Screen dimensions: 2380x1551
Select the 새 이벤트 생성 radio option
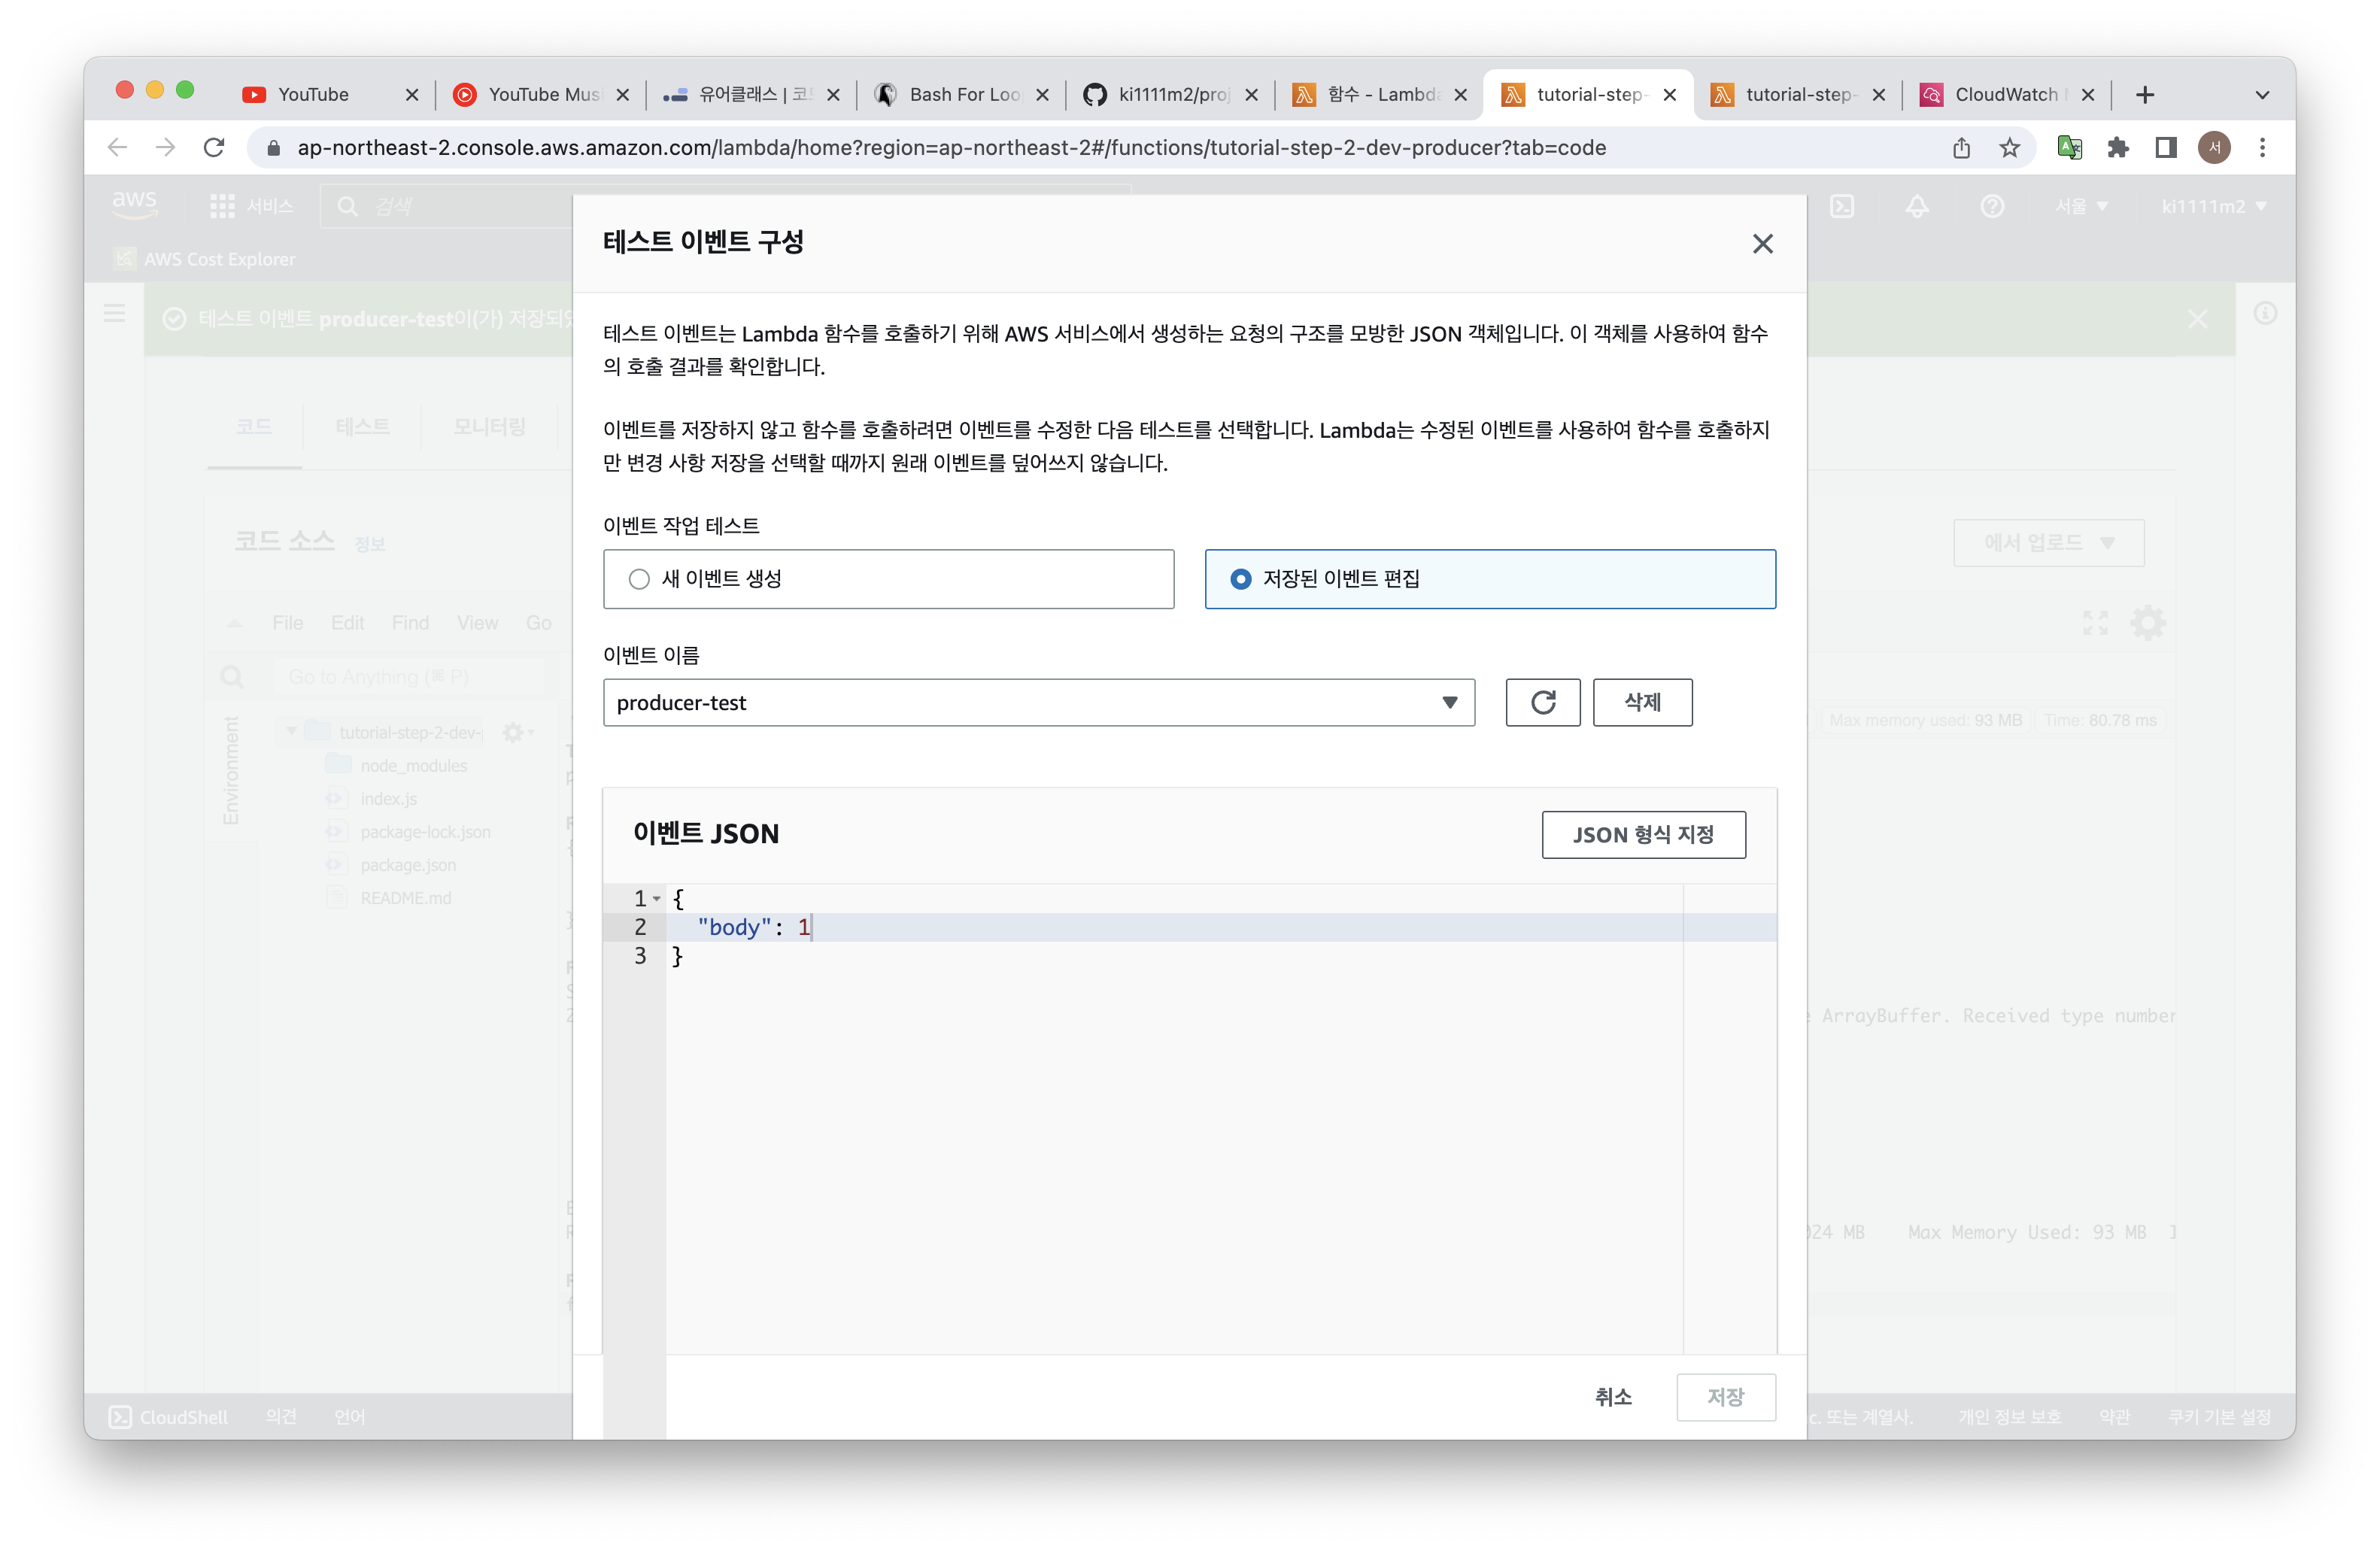[x=639, y=579]
